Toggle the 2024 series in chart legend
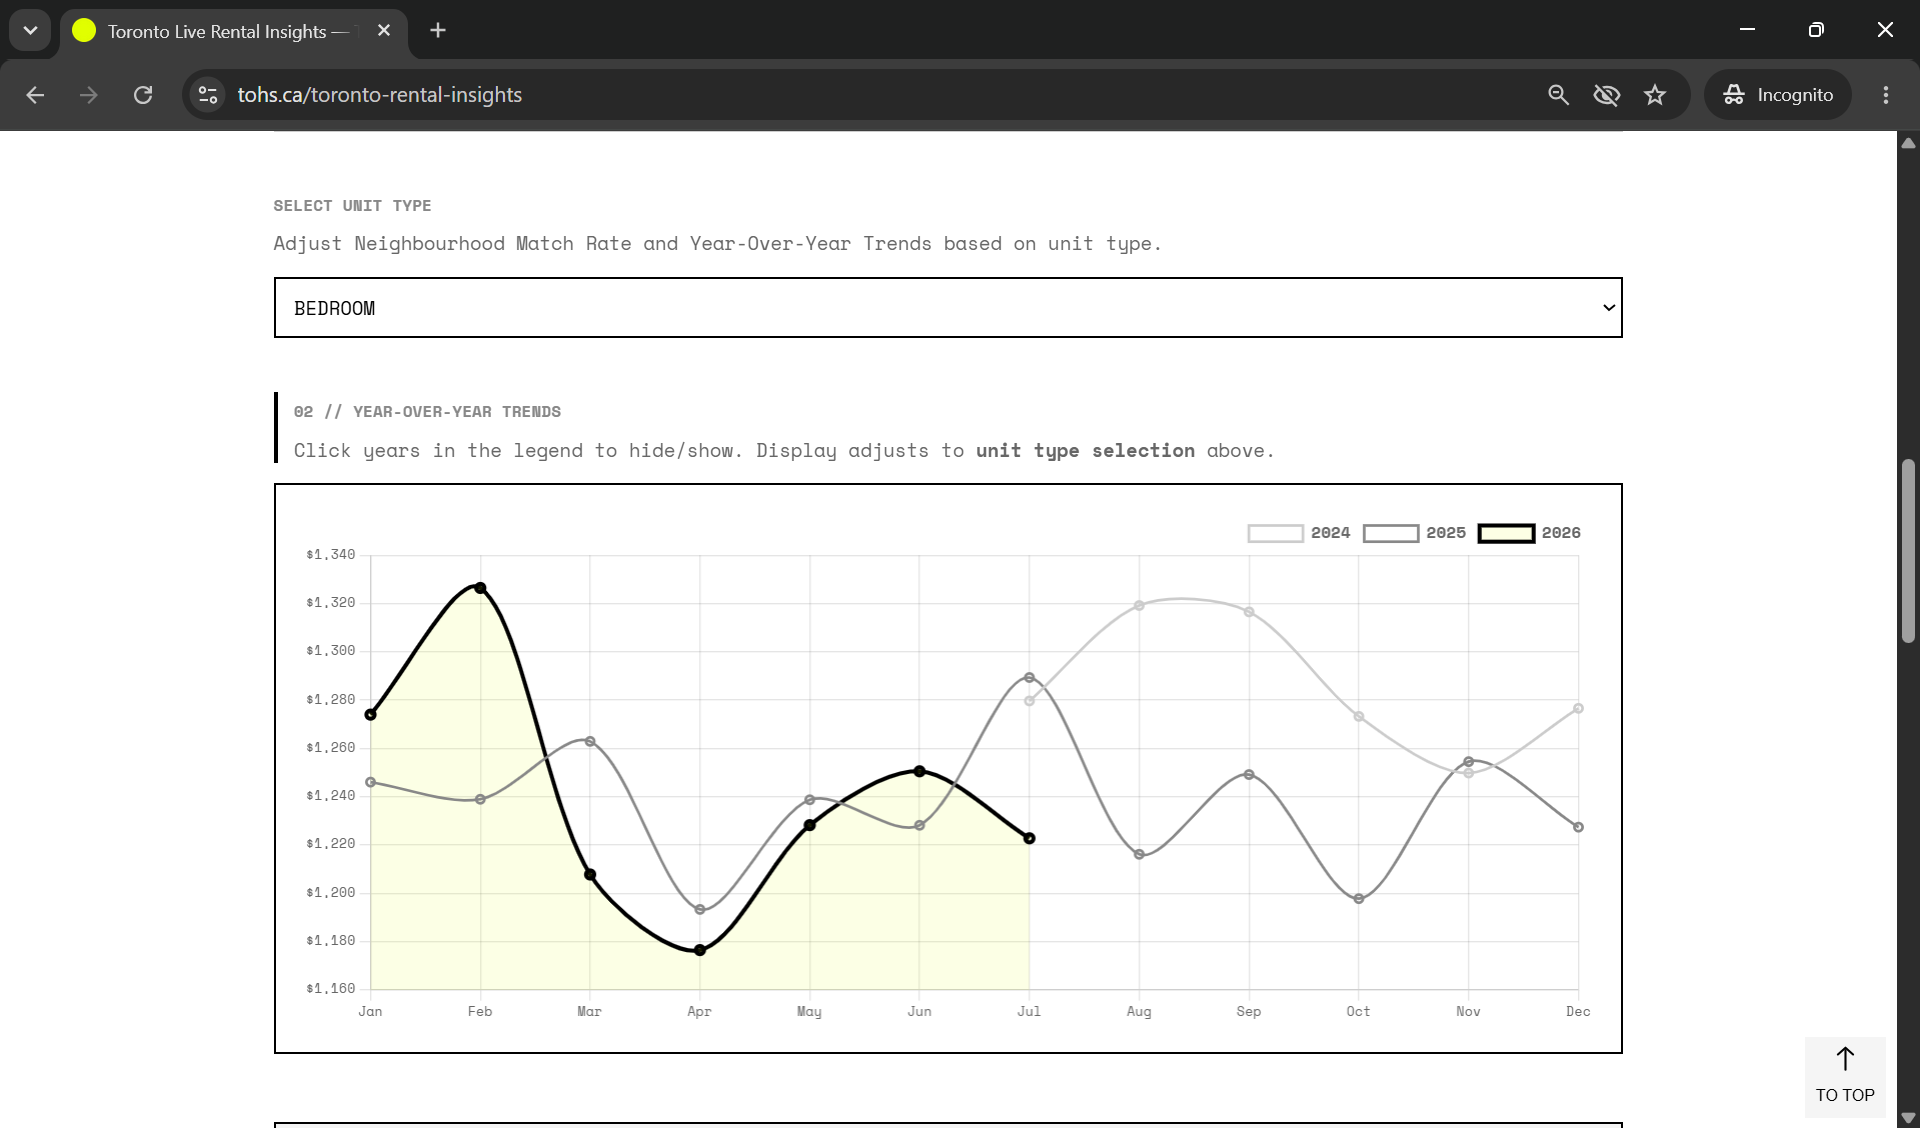This screenshot has width=1920, height=1128. pos(1298,533)
